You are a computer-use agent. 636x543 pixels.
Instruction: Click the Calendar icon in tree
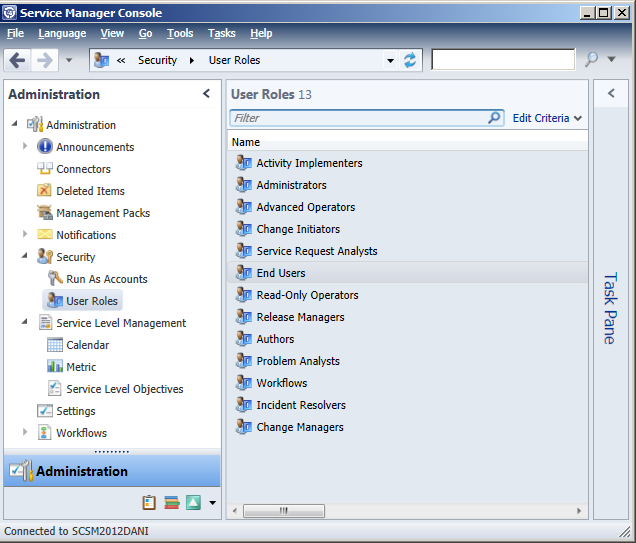[55, 345]
